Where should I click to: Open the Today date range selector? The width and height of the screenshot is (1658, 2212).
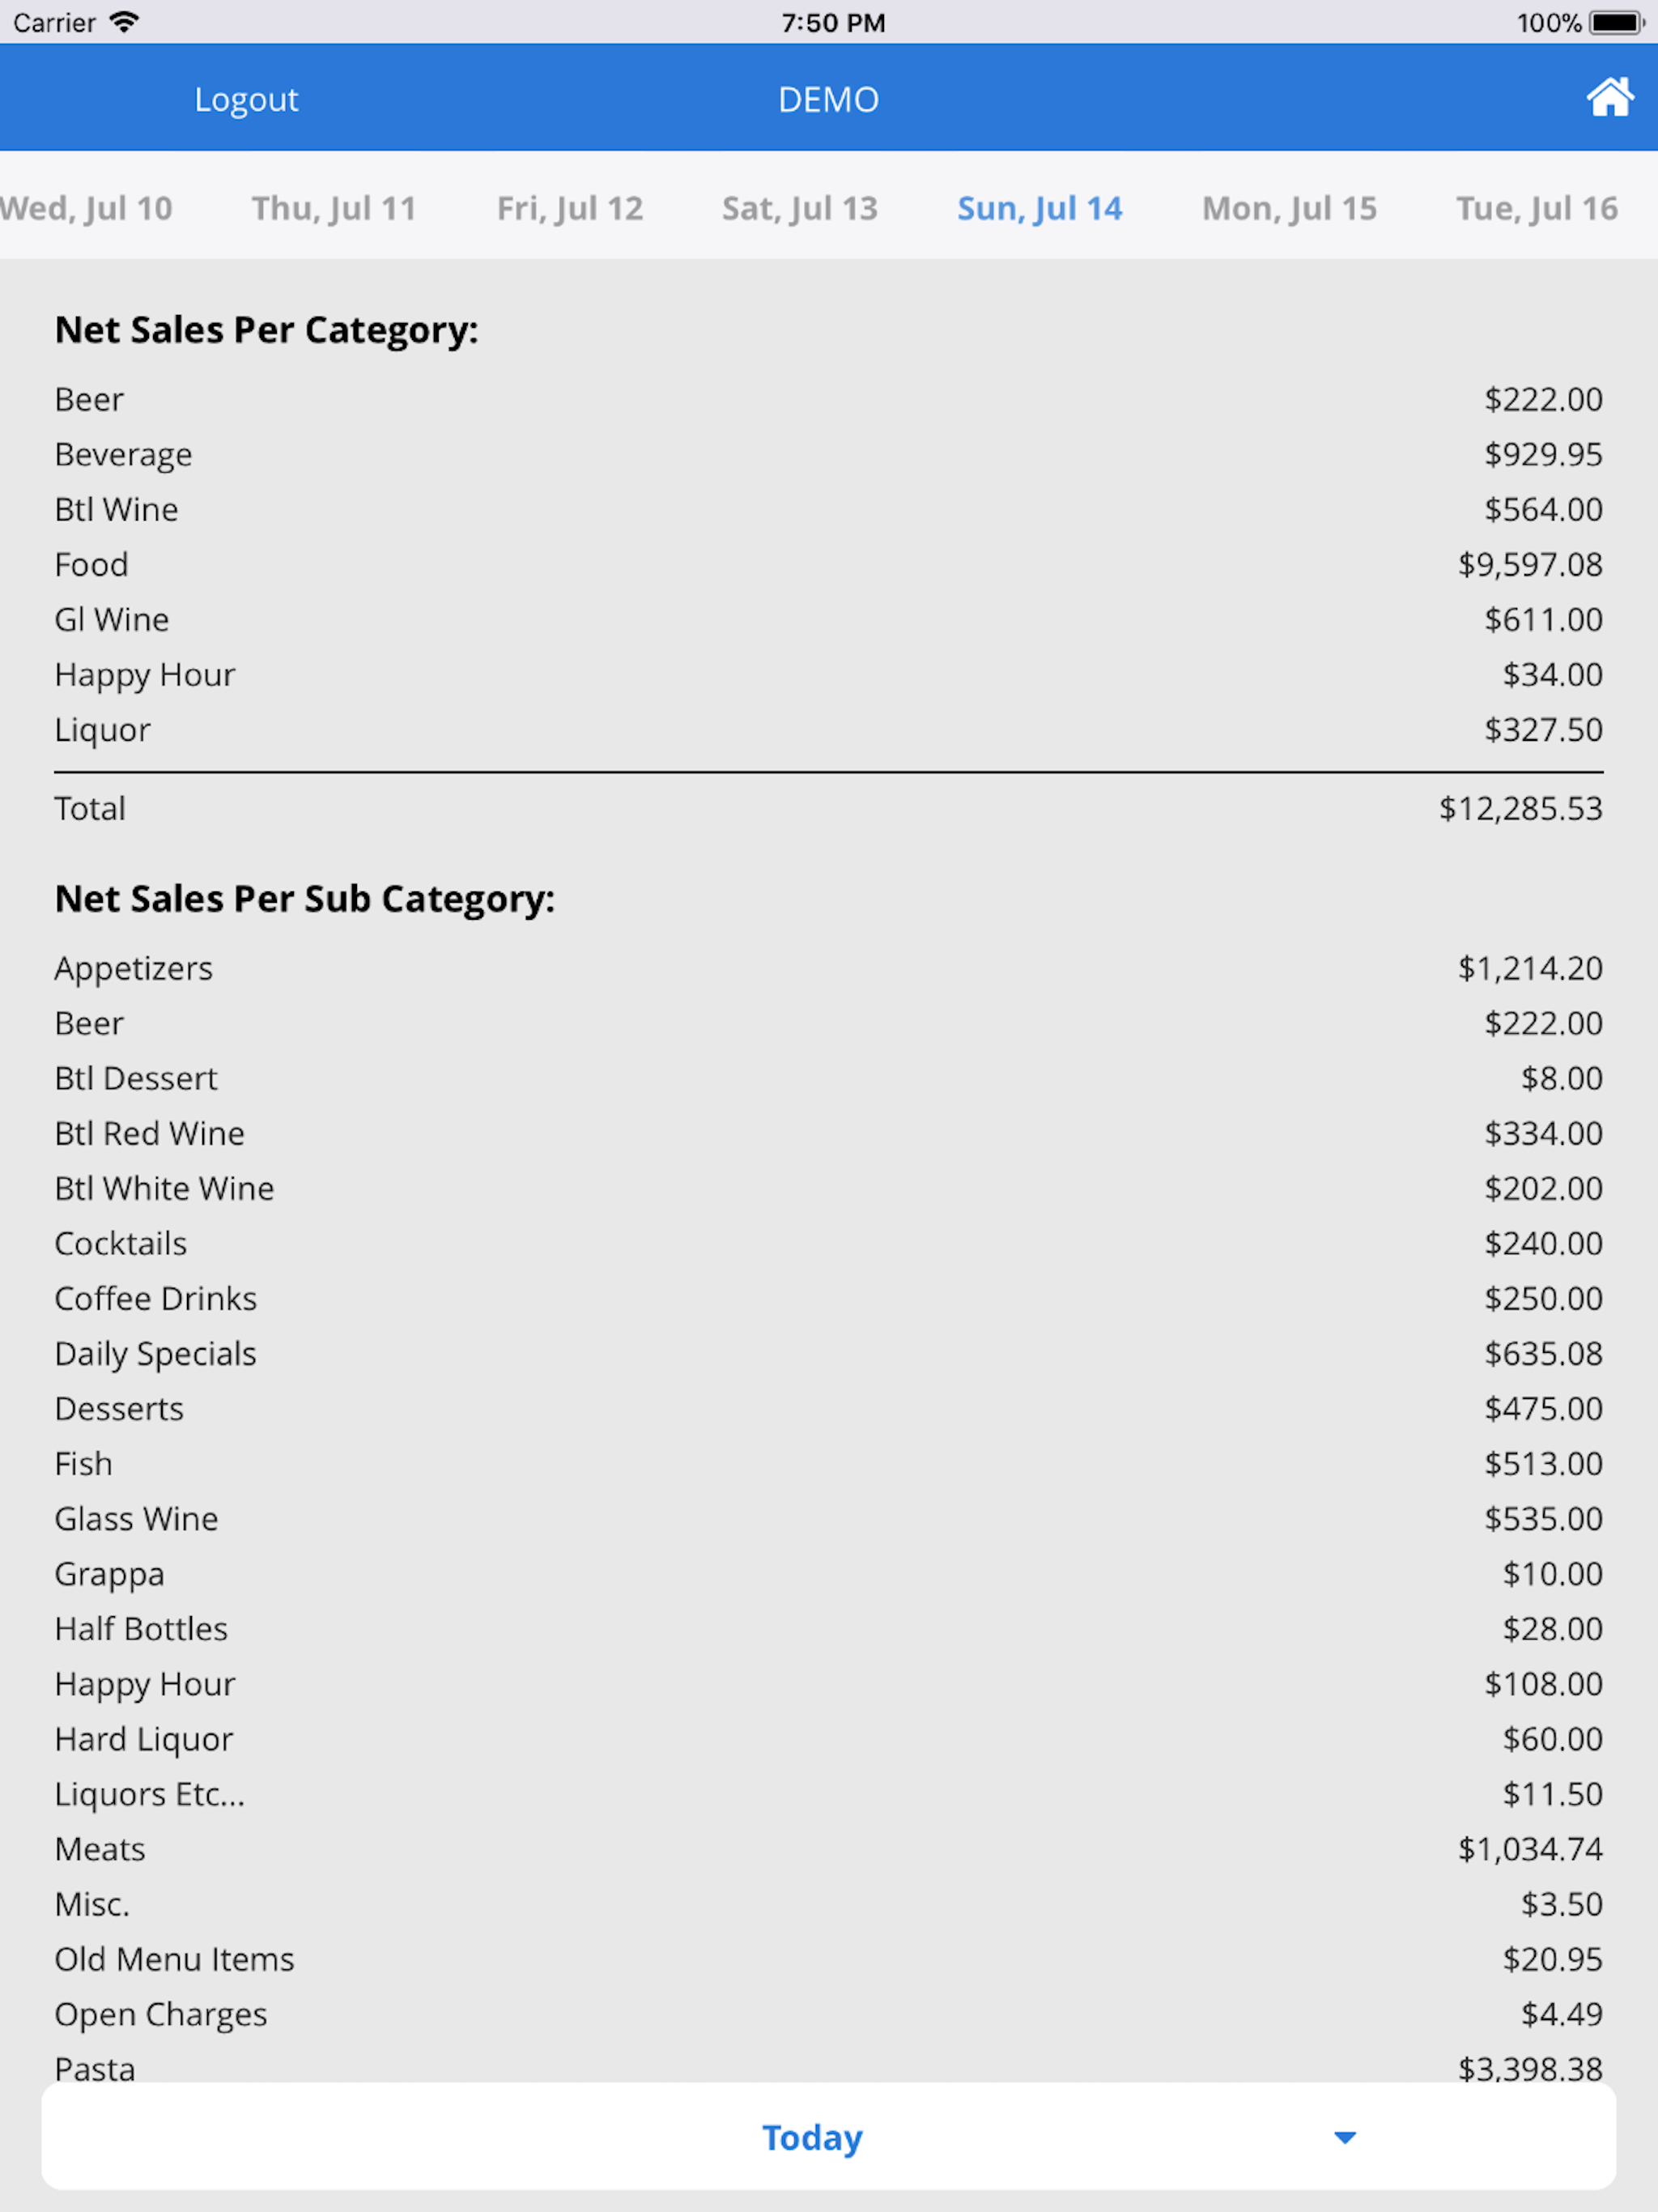point(829,2137)
